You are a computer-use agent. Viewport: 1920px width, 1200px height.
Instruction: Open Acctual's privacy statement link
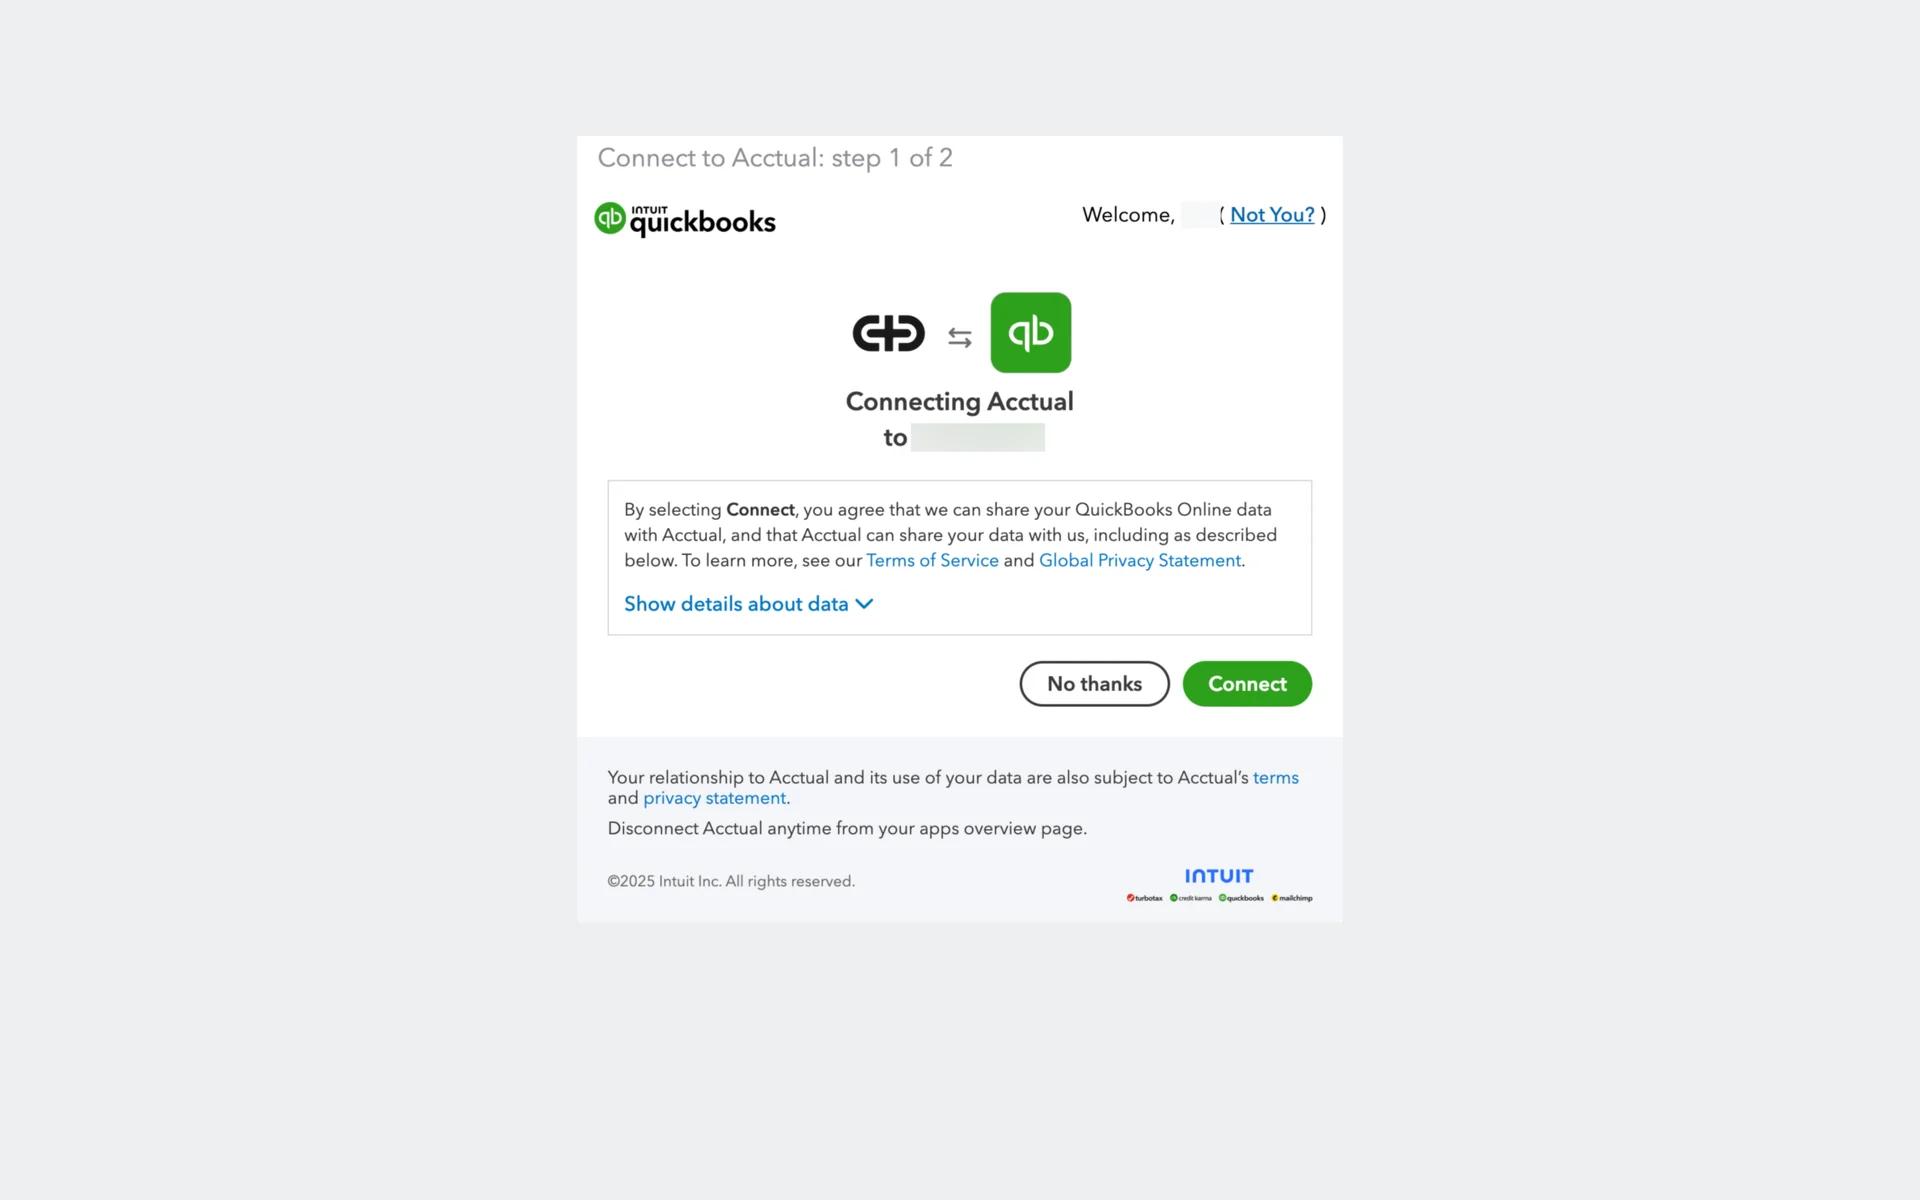(x=714, y=798)
